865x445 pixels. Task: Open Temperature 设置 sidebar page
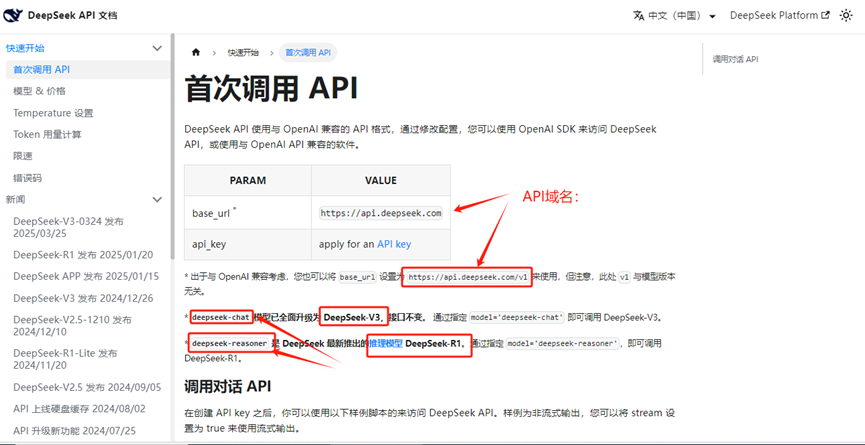tap(54, 113)
